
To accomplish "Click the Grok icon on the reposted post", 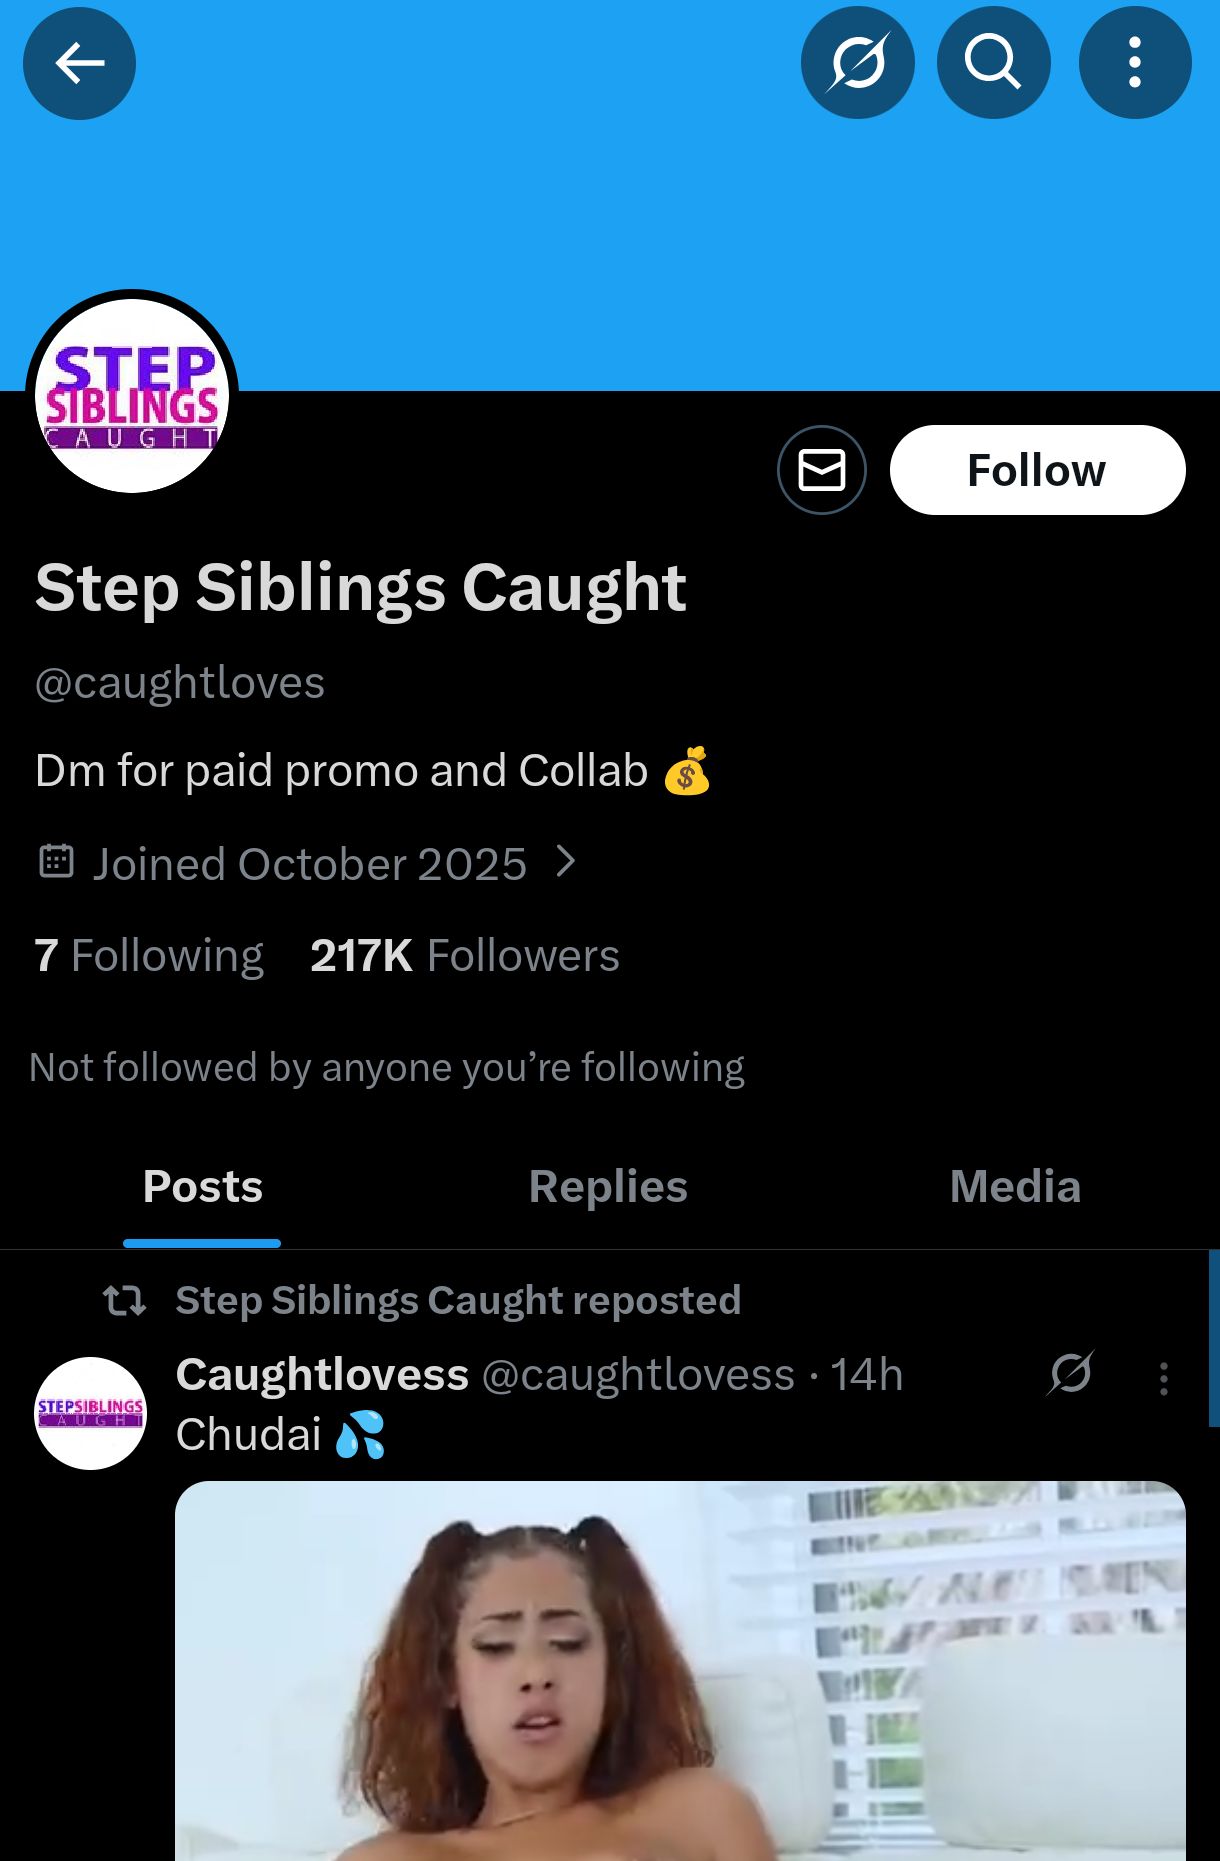I will tap(1070, 1374).
